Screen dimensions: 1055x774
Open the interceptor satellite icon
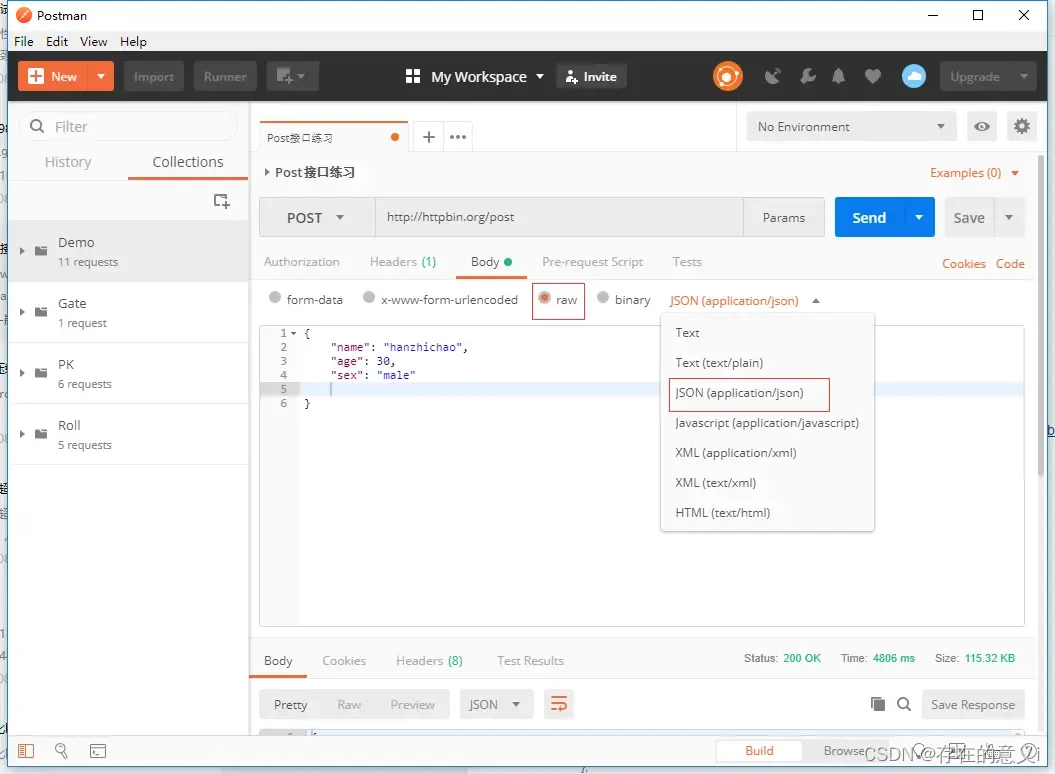(772, 76)
